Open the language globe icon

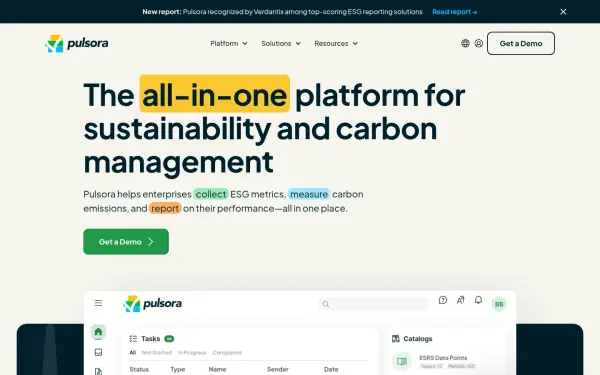click(x=465, y=43)
